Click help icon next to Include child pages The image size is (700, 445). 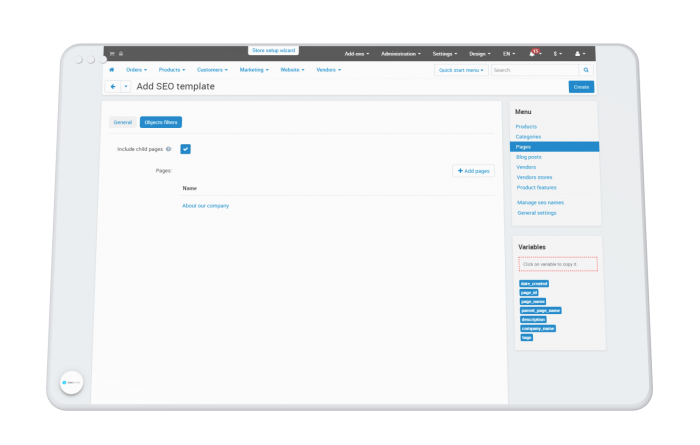[x=168, y=149]
